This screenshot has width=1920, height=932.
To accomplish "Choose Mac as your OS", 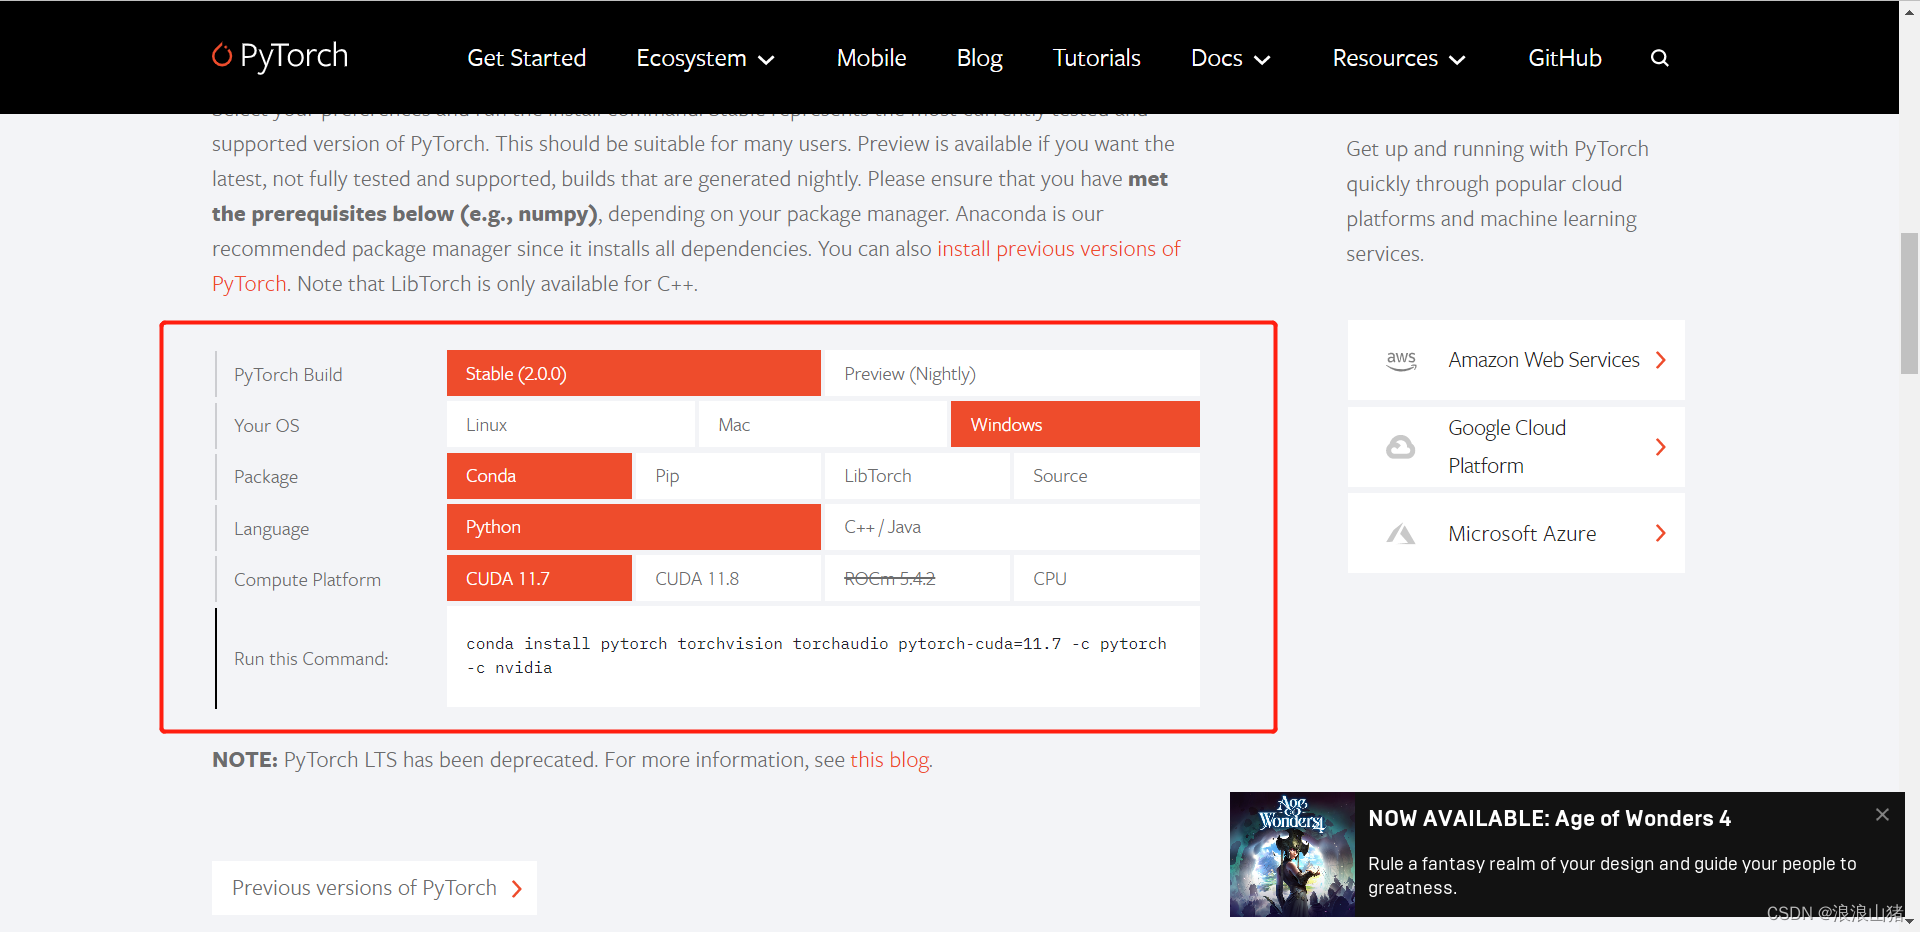I will coord(823,424).
